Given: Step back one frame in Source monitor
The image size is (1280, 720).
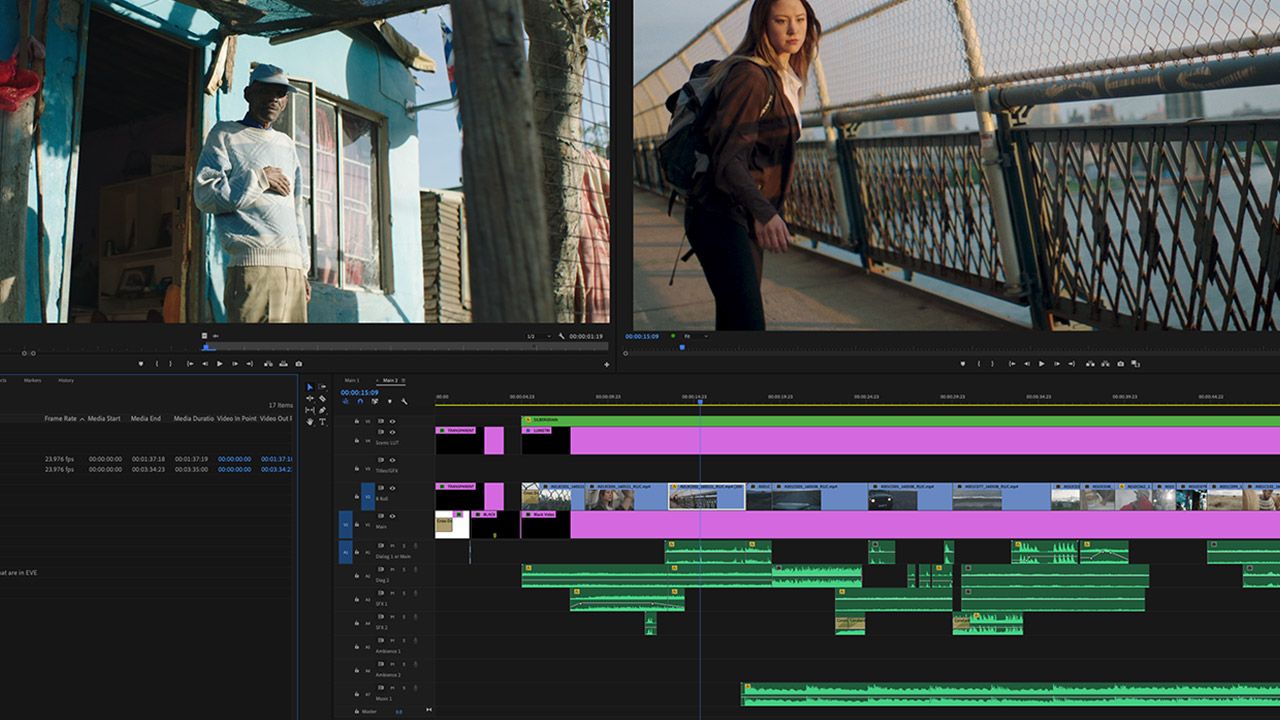Looking at the screenshot, I should tap(205, 364).
